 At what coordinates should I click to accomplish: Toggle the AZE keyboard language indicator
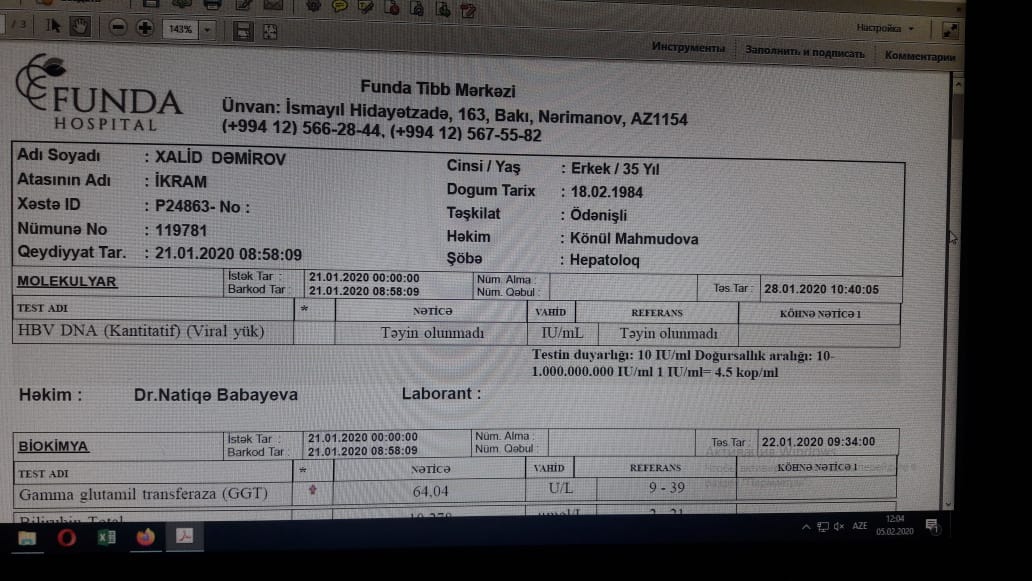pos(859,525)
